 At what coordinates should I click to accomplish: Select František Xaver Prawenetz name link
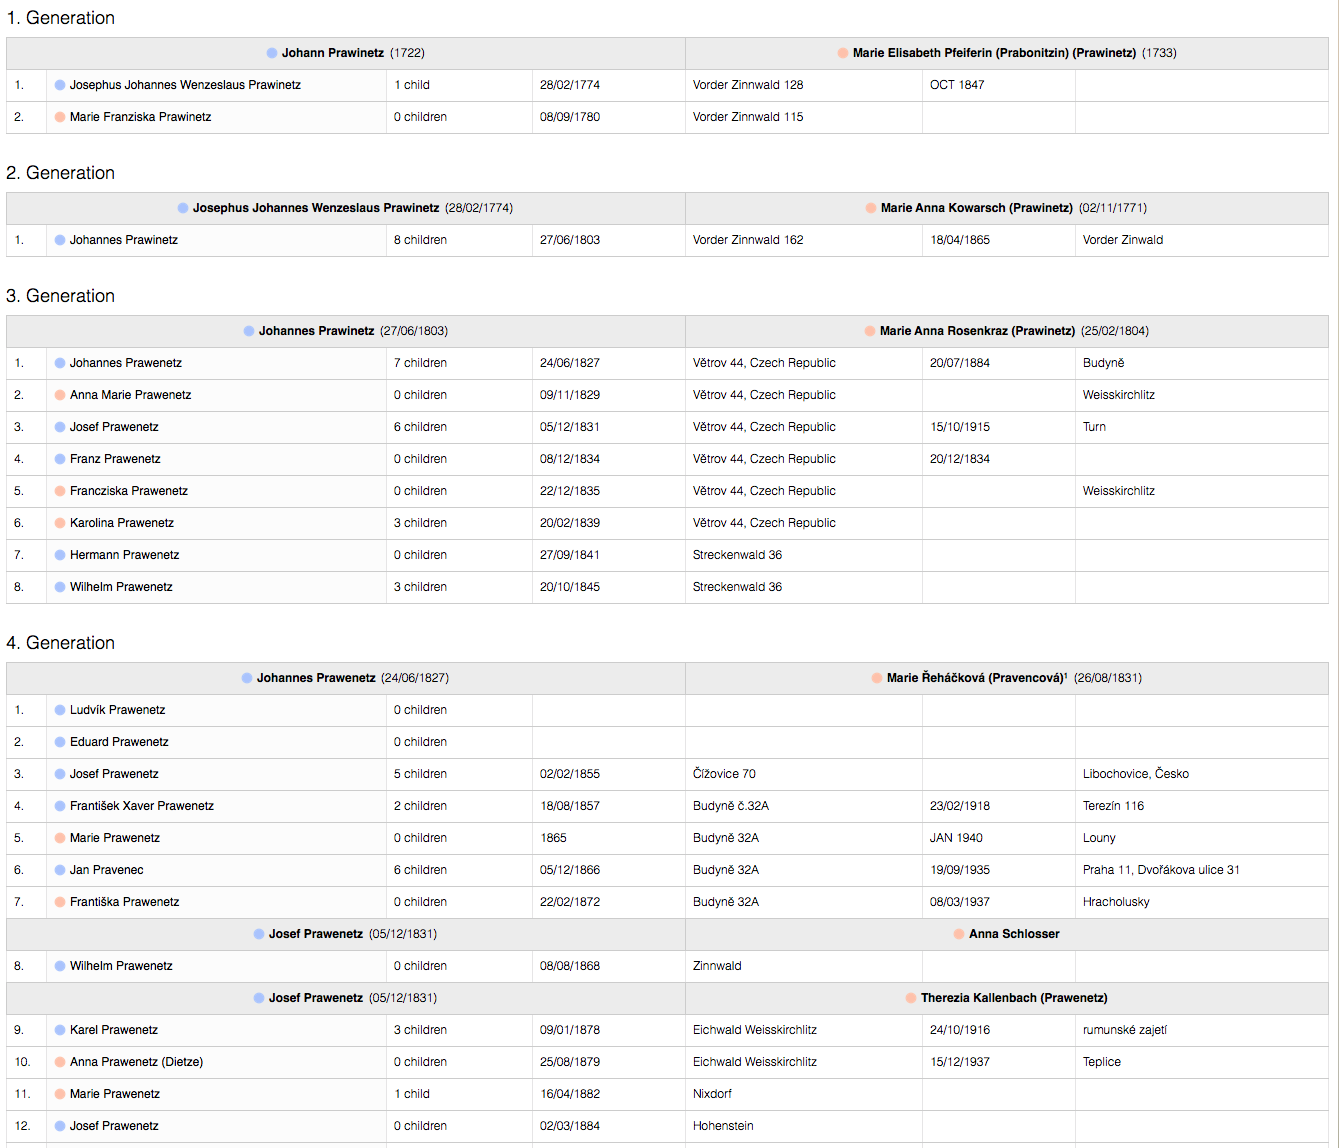pyautogui.click(x=141, y=806)
